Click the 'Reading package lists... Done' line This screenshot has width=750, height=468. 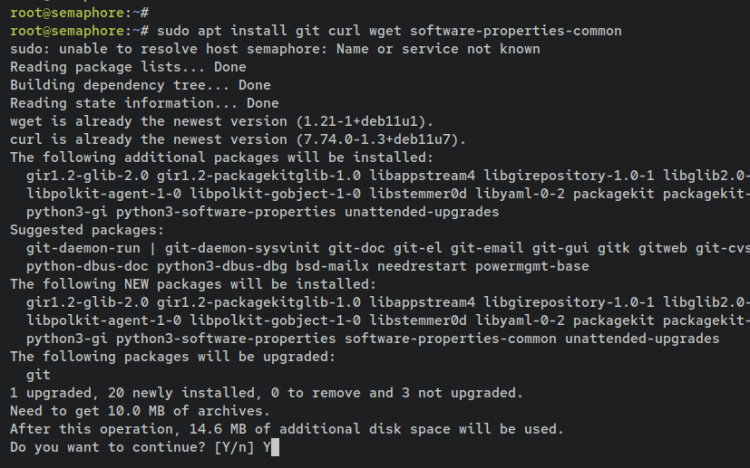tap(127, 67)
